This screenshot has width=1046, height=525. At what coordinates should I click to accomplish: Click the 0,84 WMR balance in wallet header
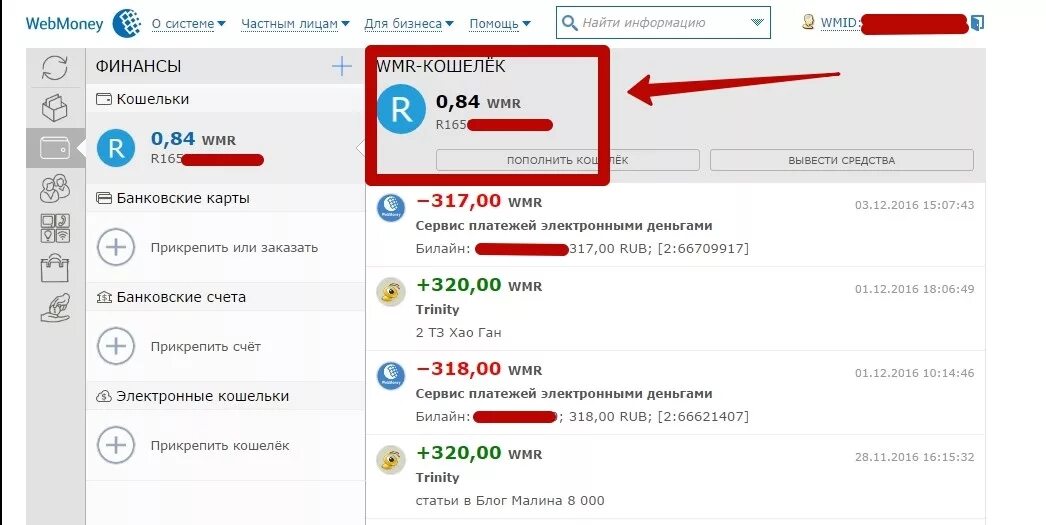(x=478, y=102)
